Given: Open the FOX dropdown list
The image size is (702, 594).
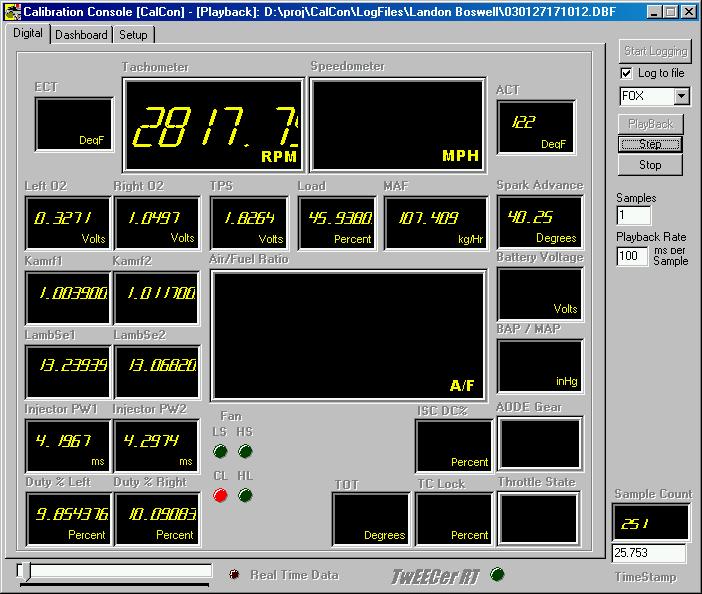Looking at the screenshot, I should coord(682,96).
